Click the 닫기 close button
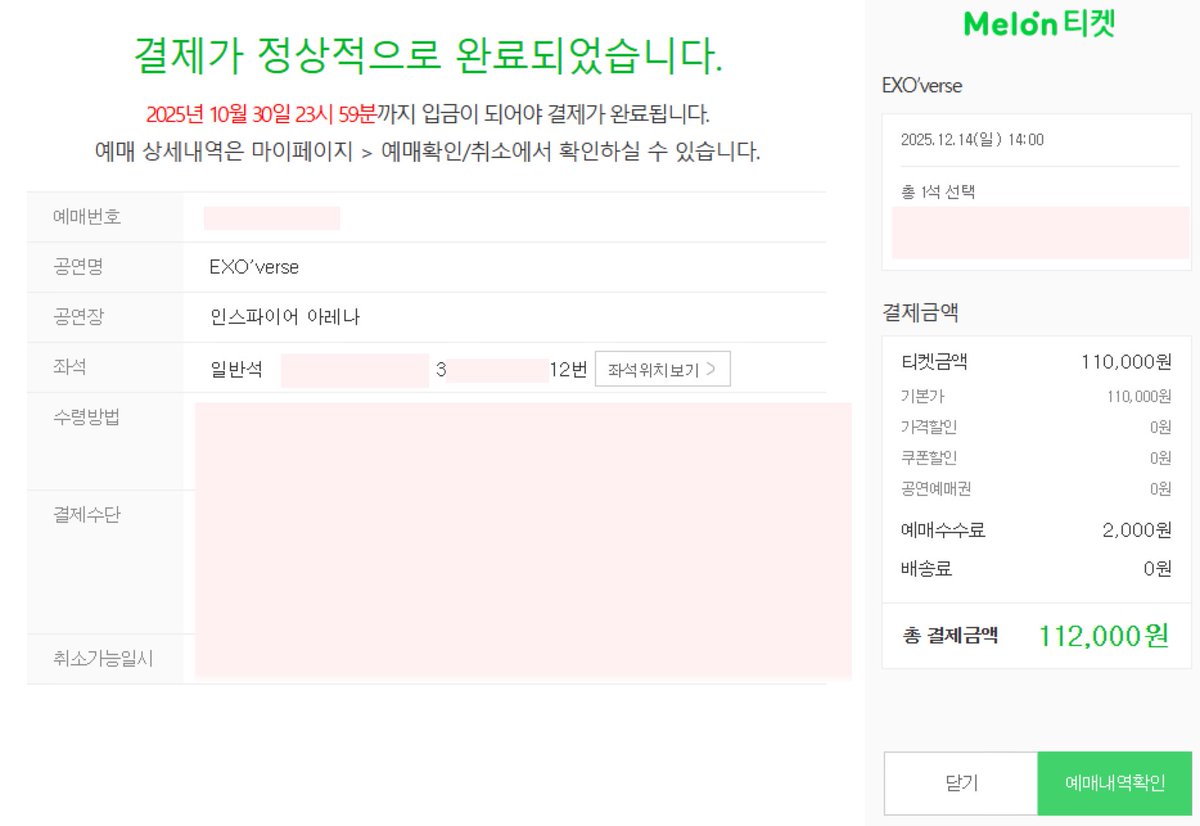The height and width of the screenshot is (826, 1200). 961,783
